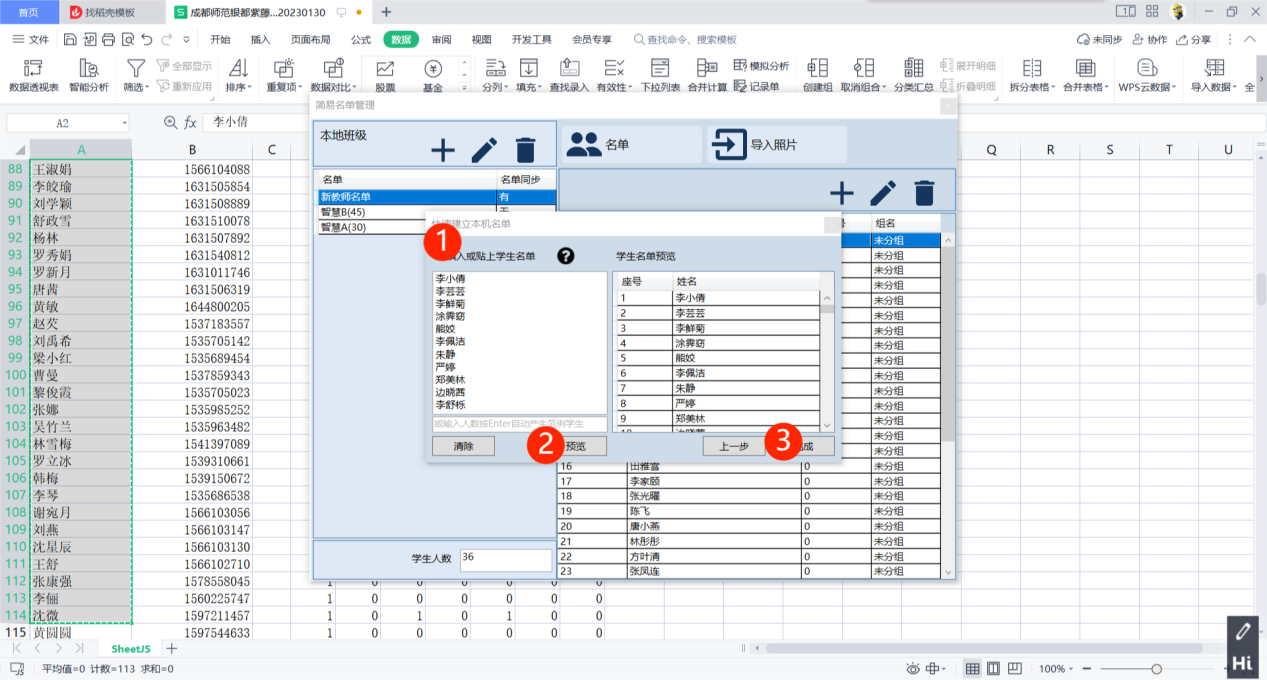Adjust the zoom slider in status bar
This screenshot has width=1267, height=680.
point(1156,669)
